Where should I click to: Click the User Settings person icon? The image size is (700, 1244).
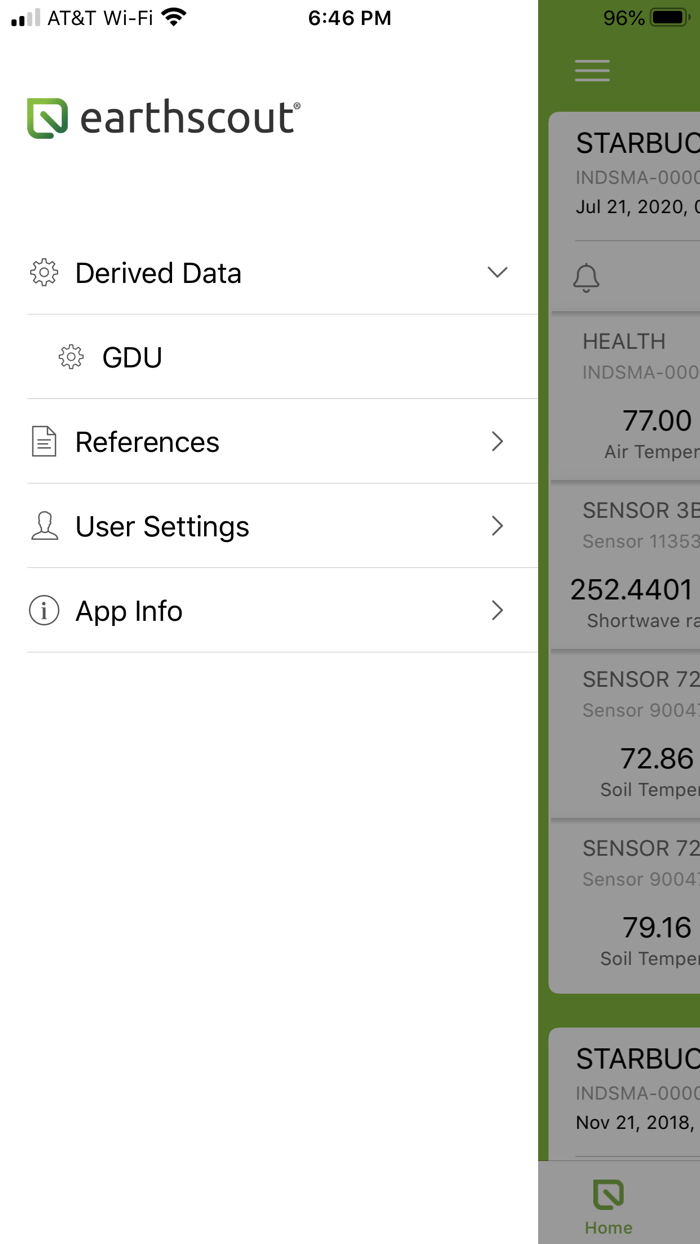coord(44,526)
